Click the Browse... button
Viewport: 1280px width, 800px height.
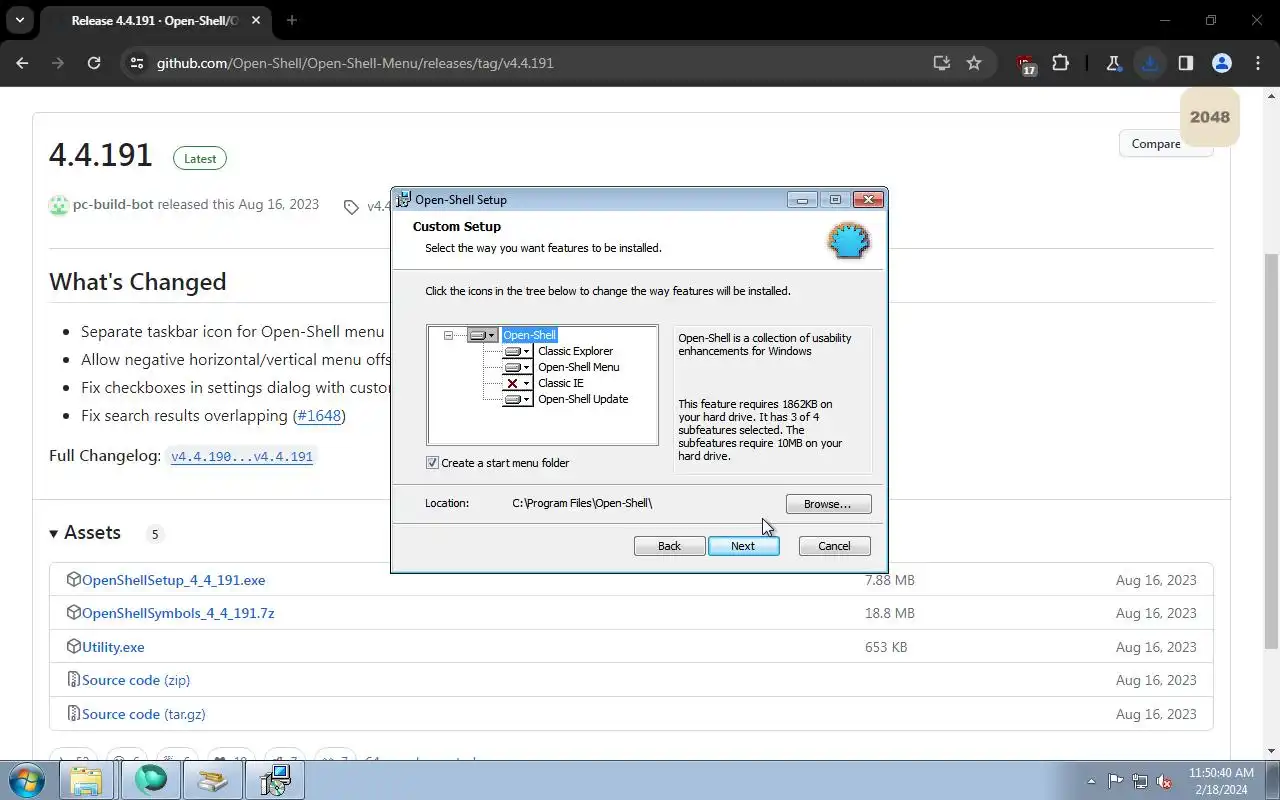[x=828, y=504]
